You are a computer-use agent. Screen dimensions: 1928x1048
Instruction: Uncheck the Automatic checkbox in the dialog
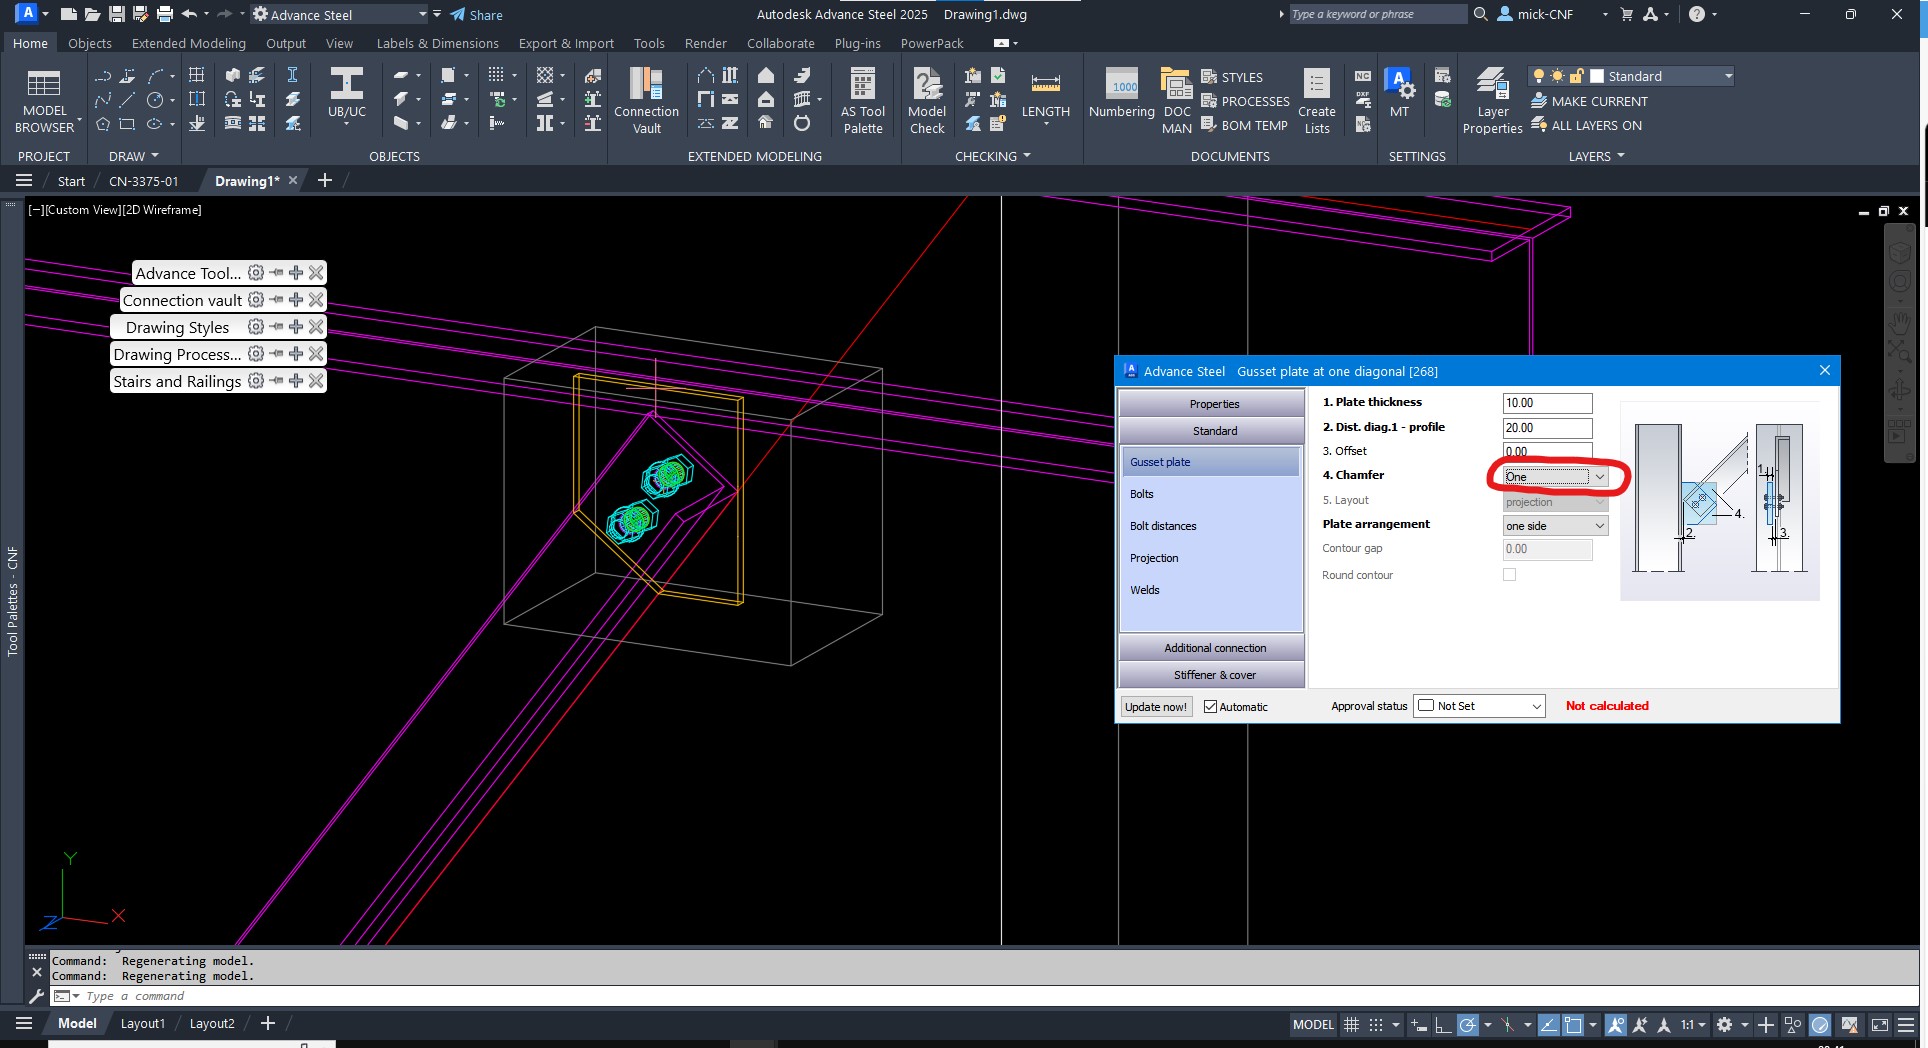(x=1211, y=706)
